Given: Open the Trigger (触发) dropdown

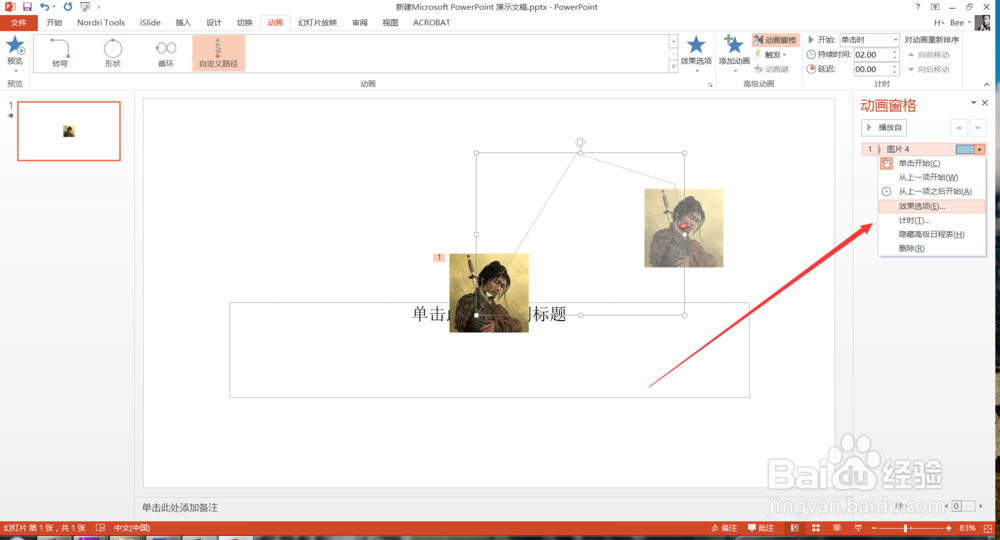Looking at the screenshot, I should tap(772, 55).
